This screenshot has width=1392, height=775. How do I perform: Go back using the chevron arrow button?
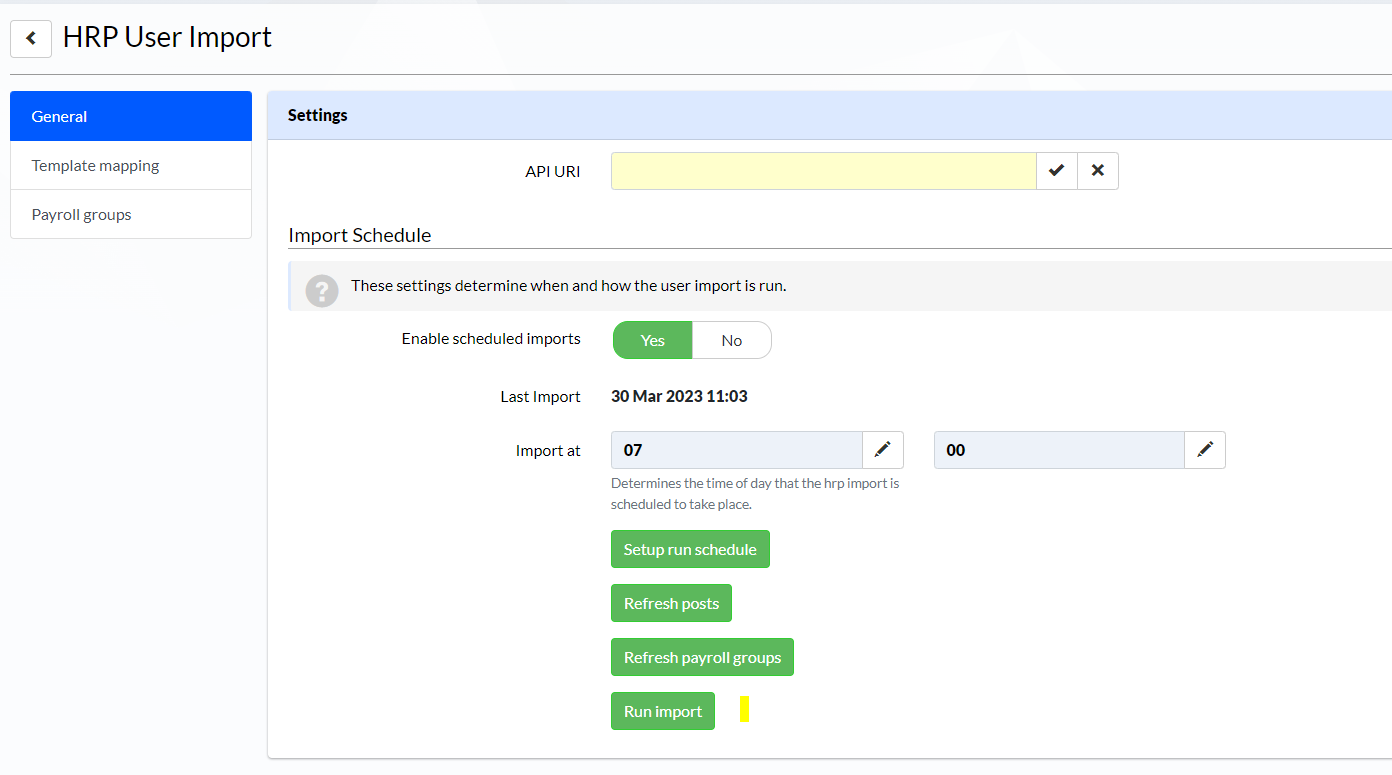pos(31,38)
